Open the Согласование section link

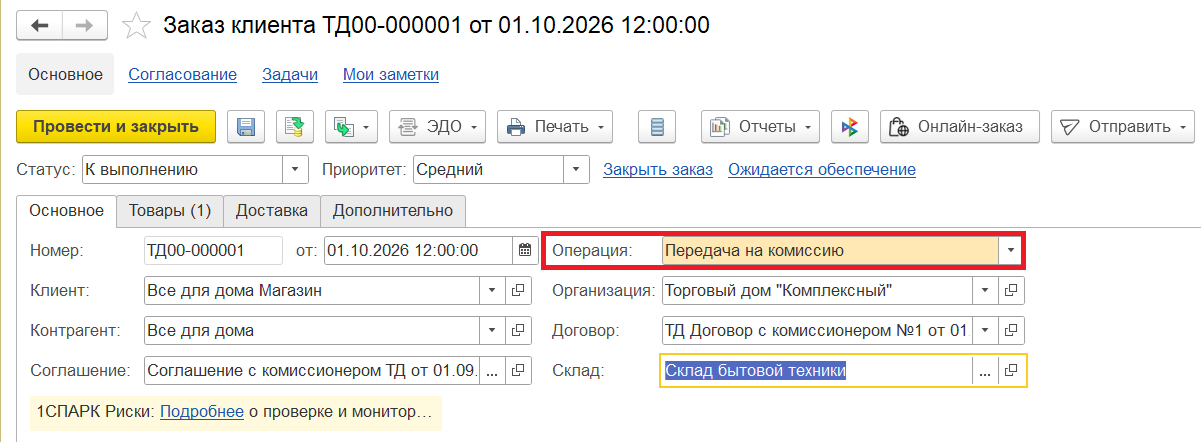183,74
